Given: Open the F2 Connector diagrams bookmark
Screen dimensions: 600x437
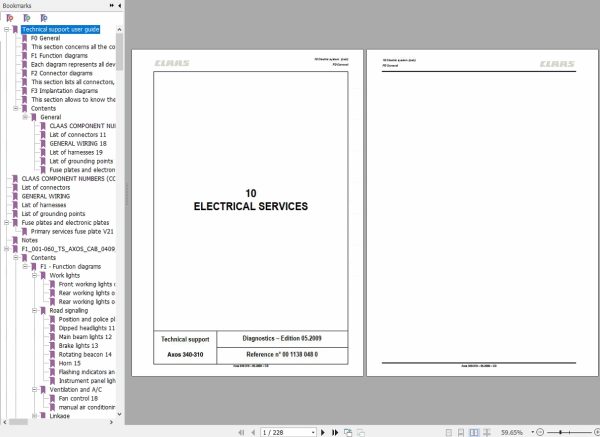Looking at the screenshot, I should point(61,73).
